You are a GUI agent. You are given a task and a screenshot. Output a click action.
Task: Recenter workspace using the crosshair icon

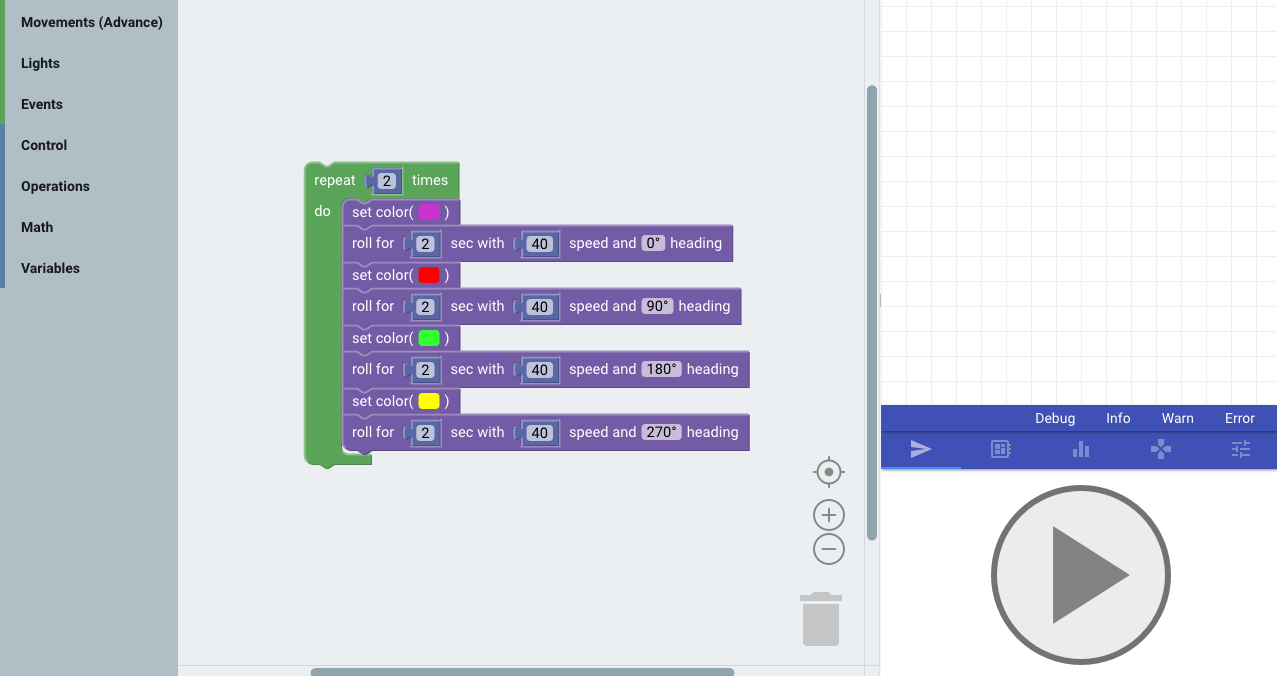828,471
